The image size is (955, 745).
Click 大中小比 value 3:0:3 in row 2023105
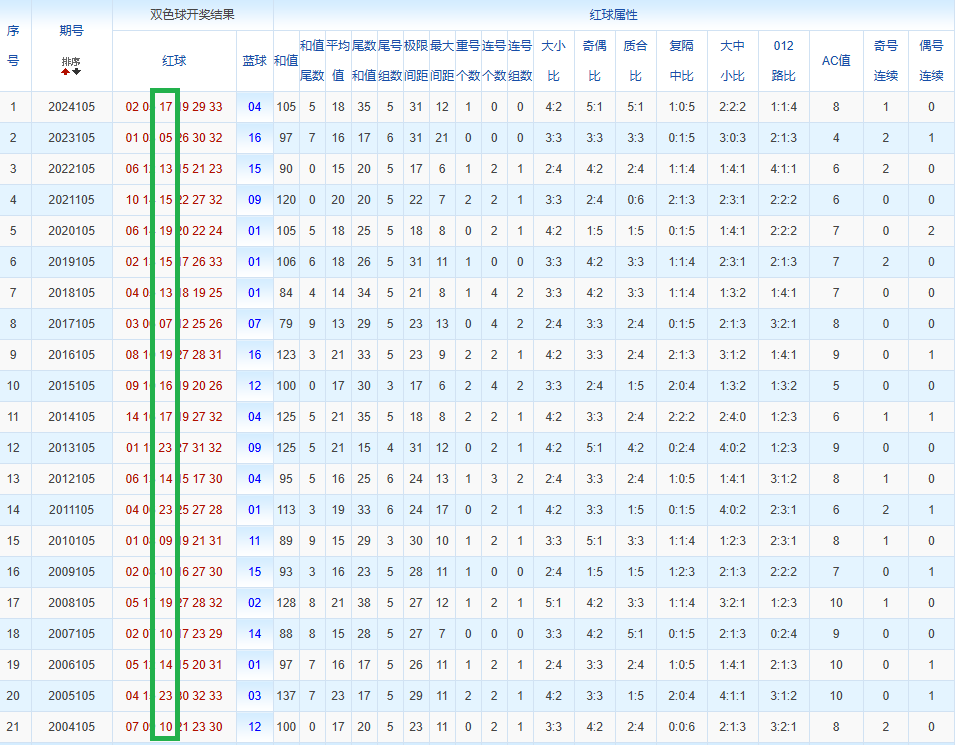pyautogui.click(x=732, y=138)
